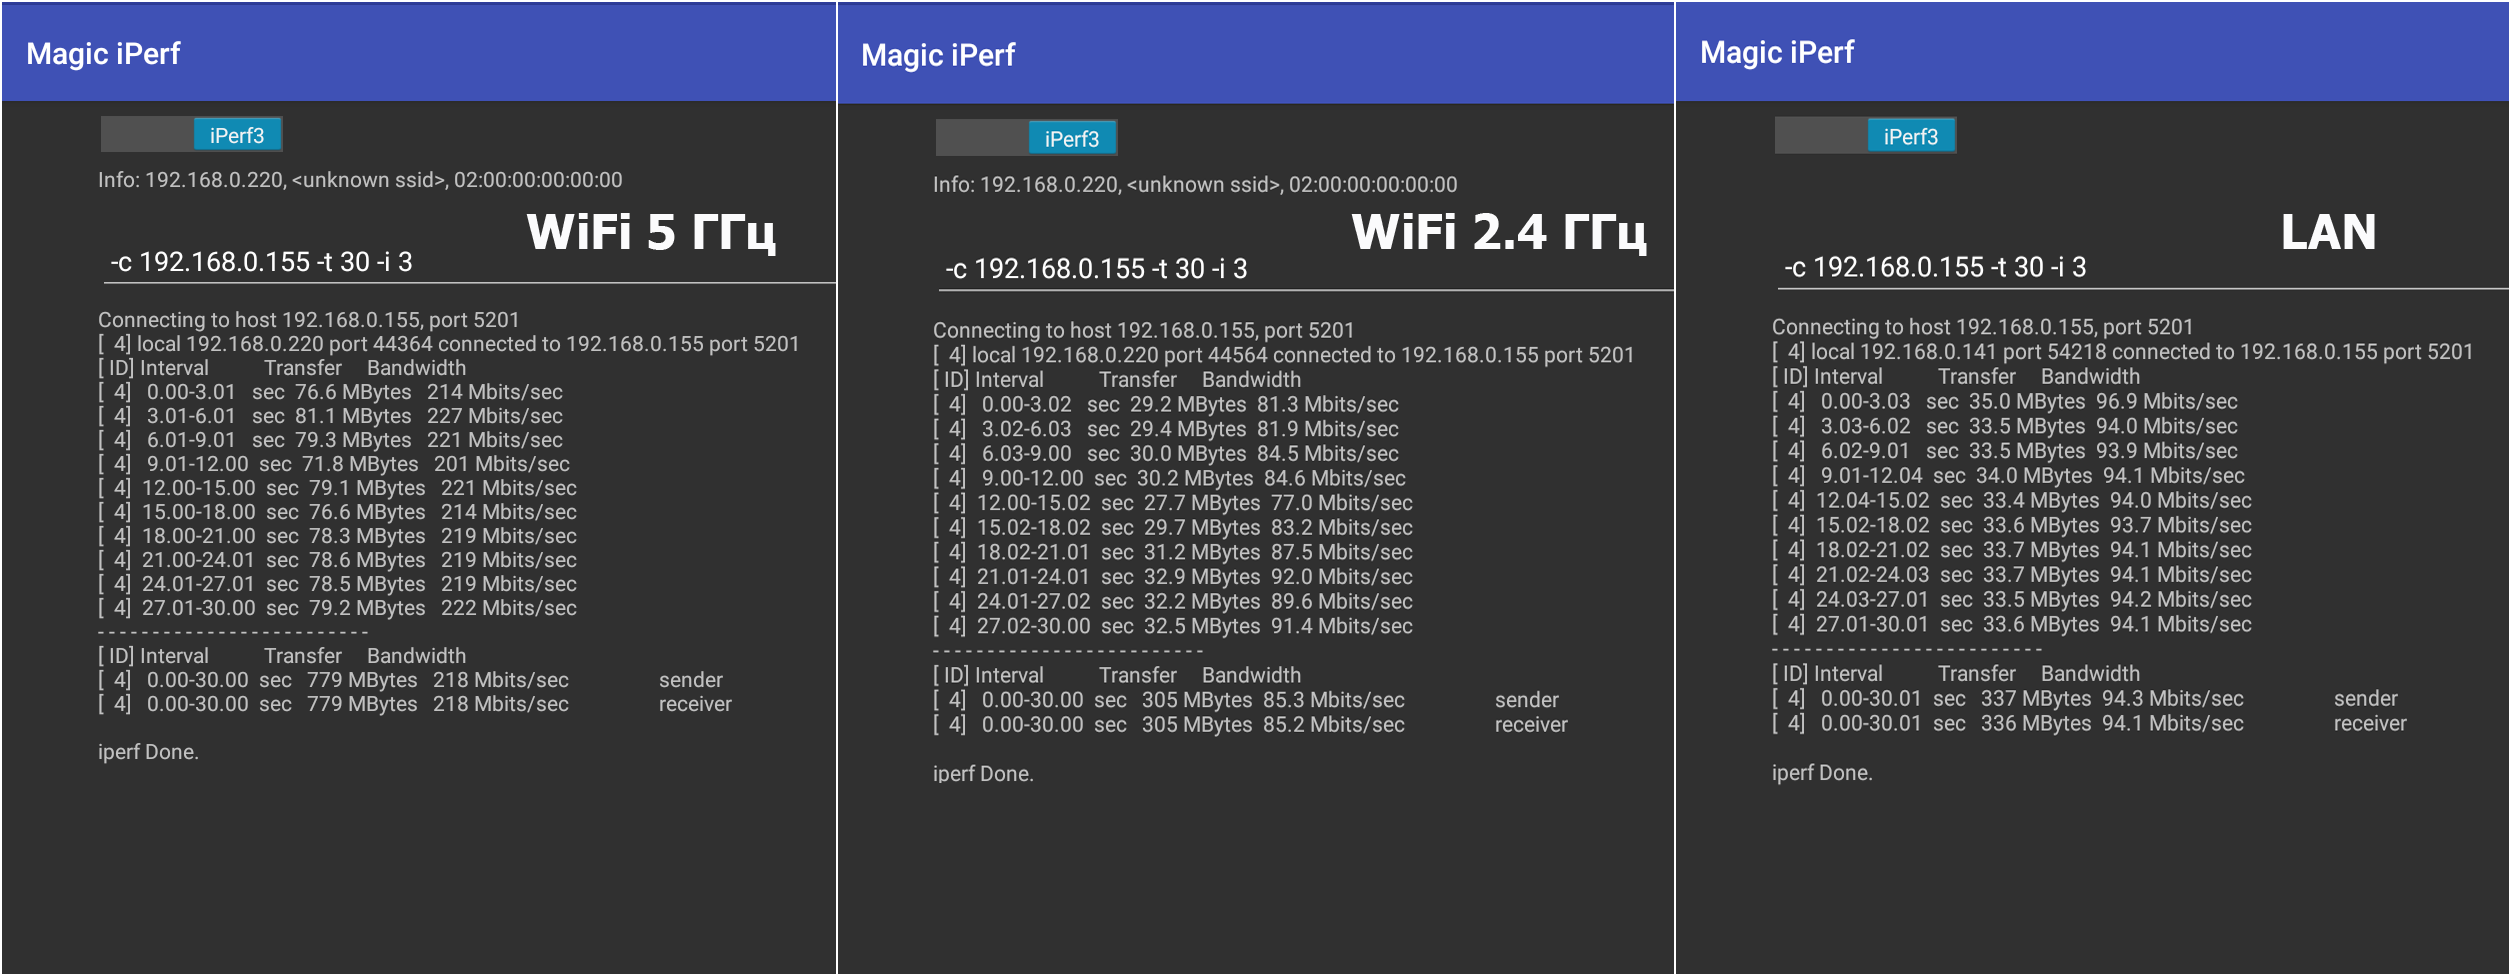Screen dimensions: 2516x979
Task: Toggle the iPerf3 switch in the WiFi 2.4 ГГц panel
Action: coord(1026,138)
